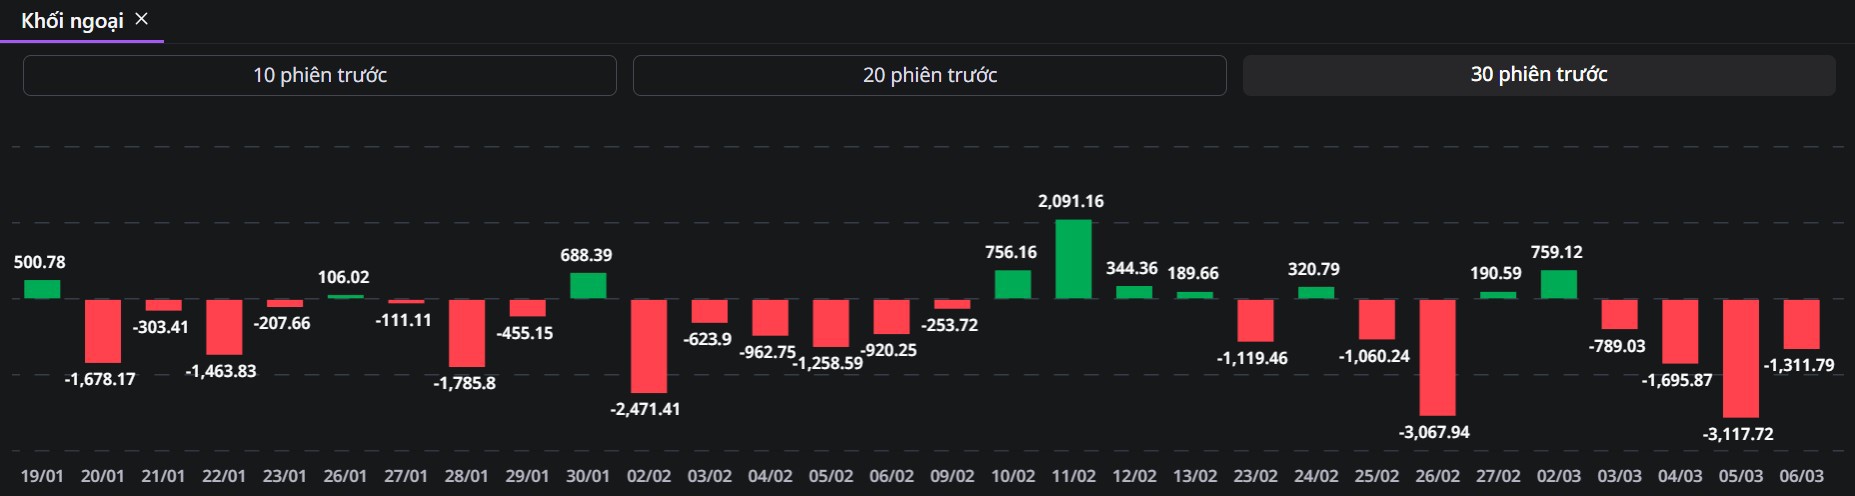Click the red bar for 05/03
Viewport: 1855px width, 496px height.
point(1740,358)
